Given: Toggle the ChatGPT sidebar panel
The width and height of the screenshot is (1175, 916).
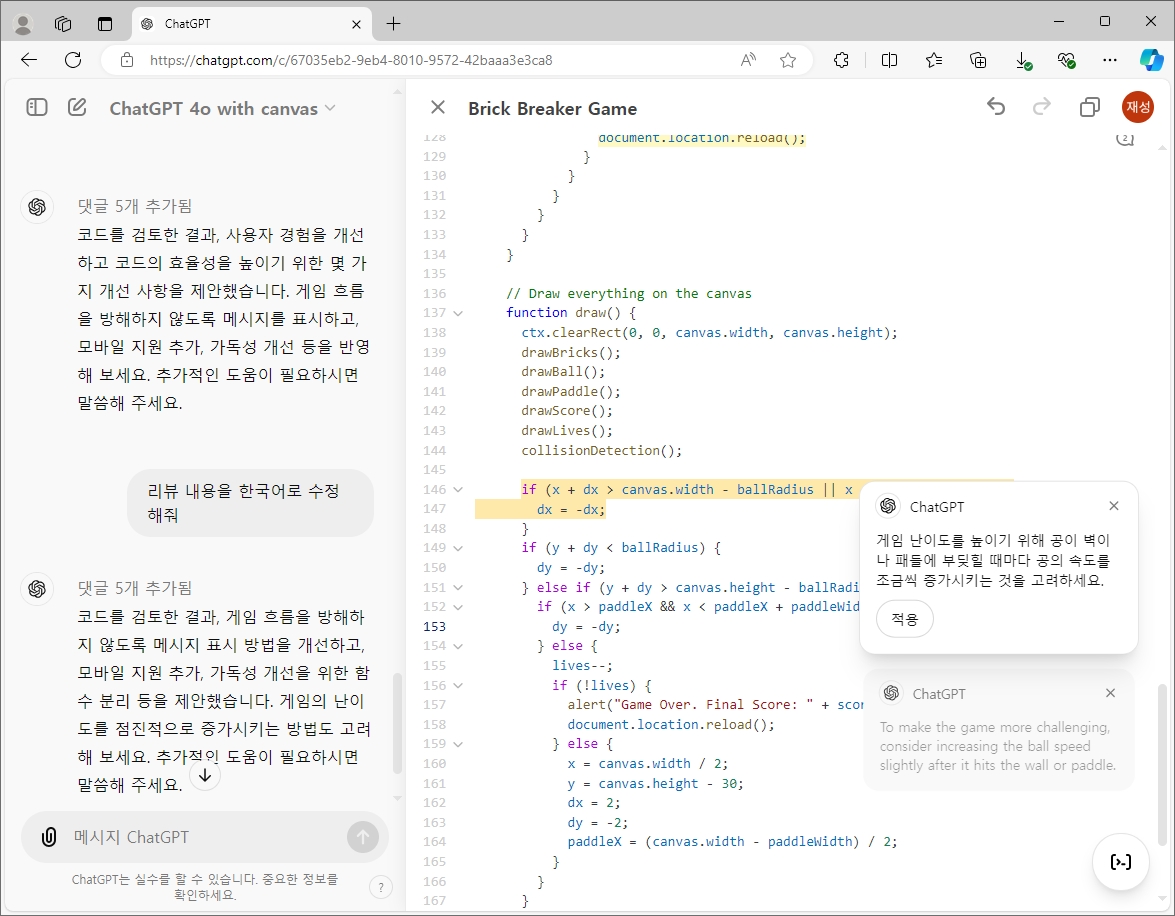Looking at the screenshot, I should (37, 108).
